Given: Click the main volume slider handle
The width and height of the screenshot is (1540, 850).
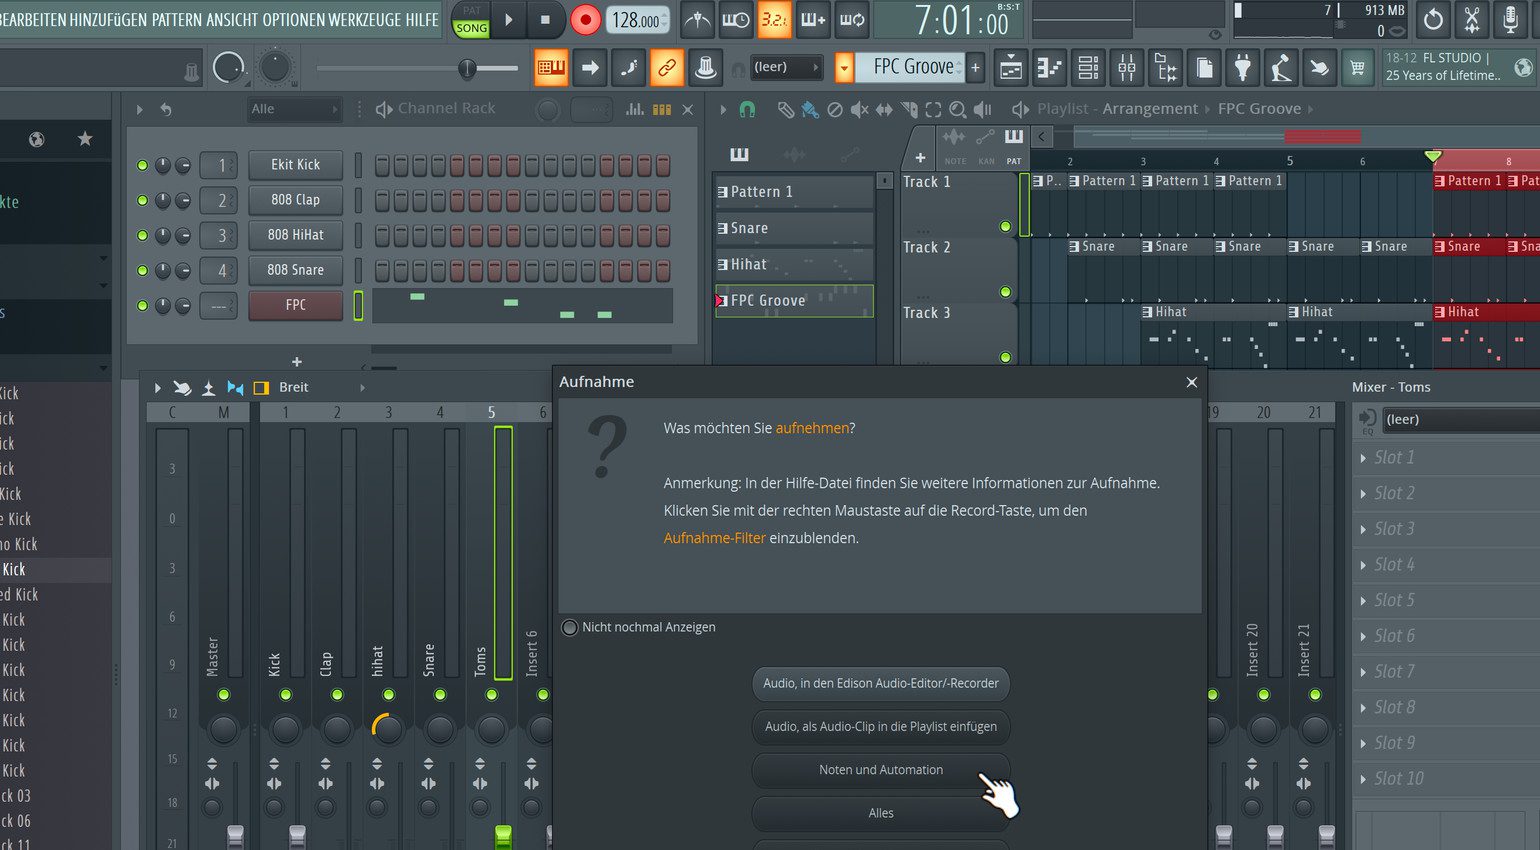Looking at the screenshot, I should pyautogui.click(x=467, y=68).
